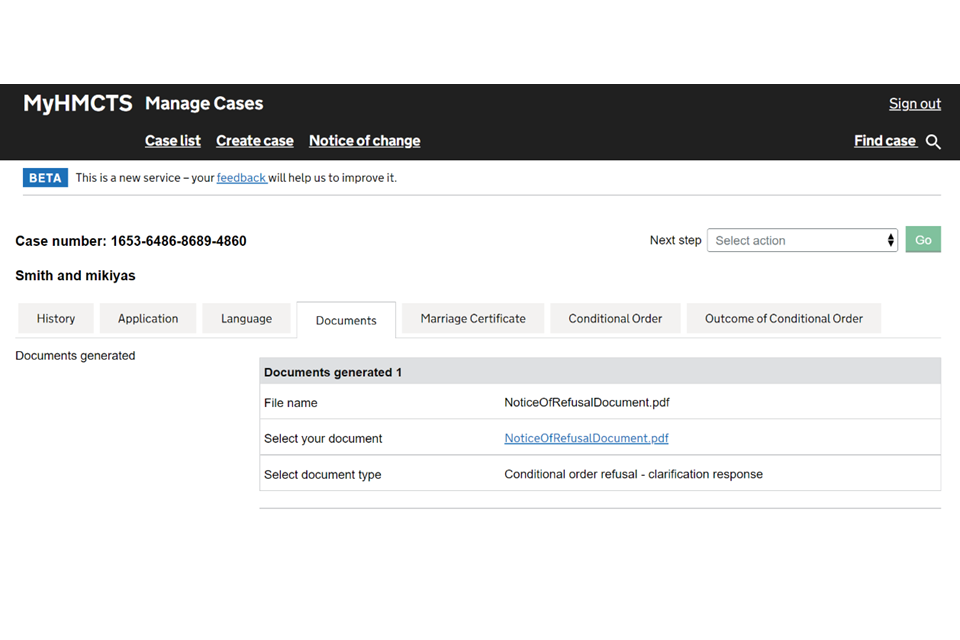Open Notice of change link
The height and width of the screenshot is (640, 960).
pyautogui.click(x=364, y=141)
